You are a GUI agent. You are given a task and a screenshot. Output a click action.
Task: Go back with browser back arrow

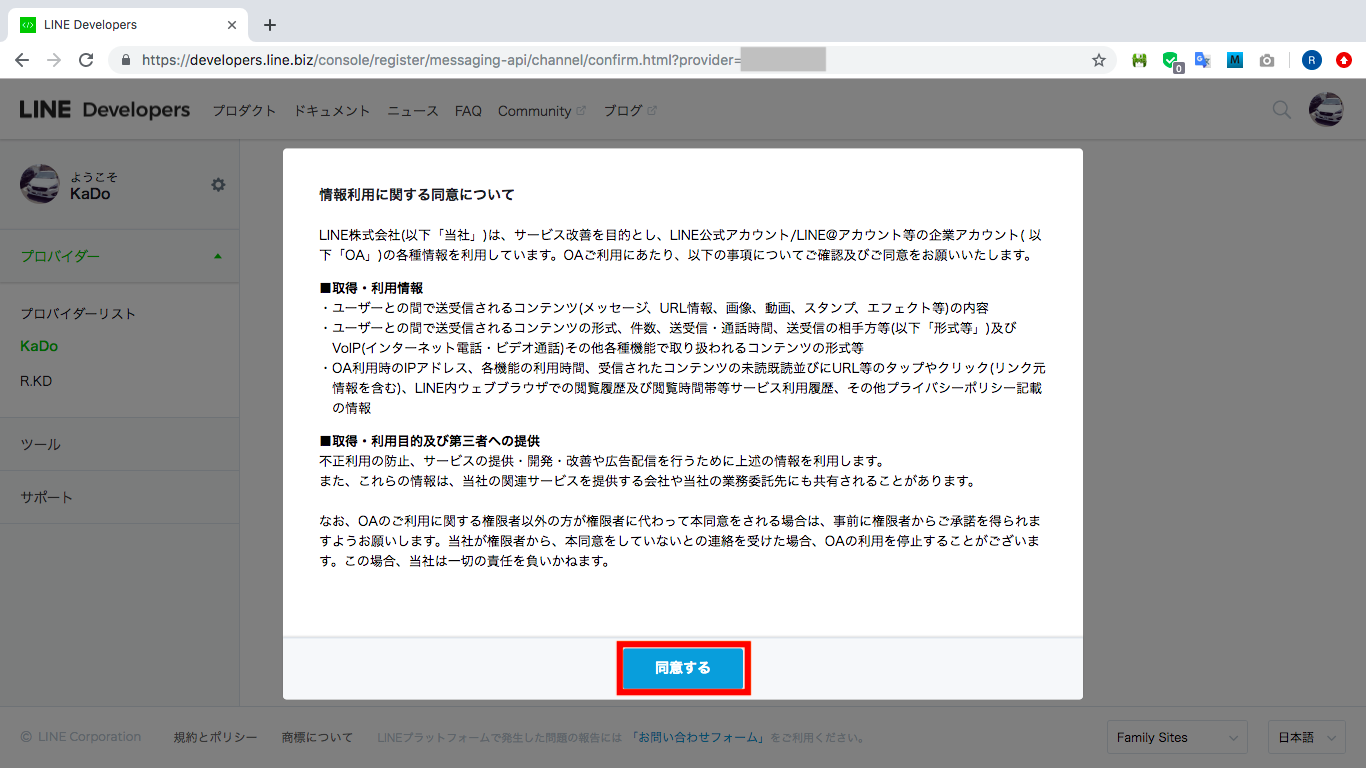[x=22, y=60]
